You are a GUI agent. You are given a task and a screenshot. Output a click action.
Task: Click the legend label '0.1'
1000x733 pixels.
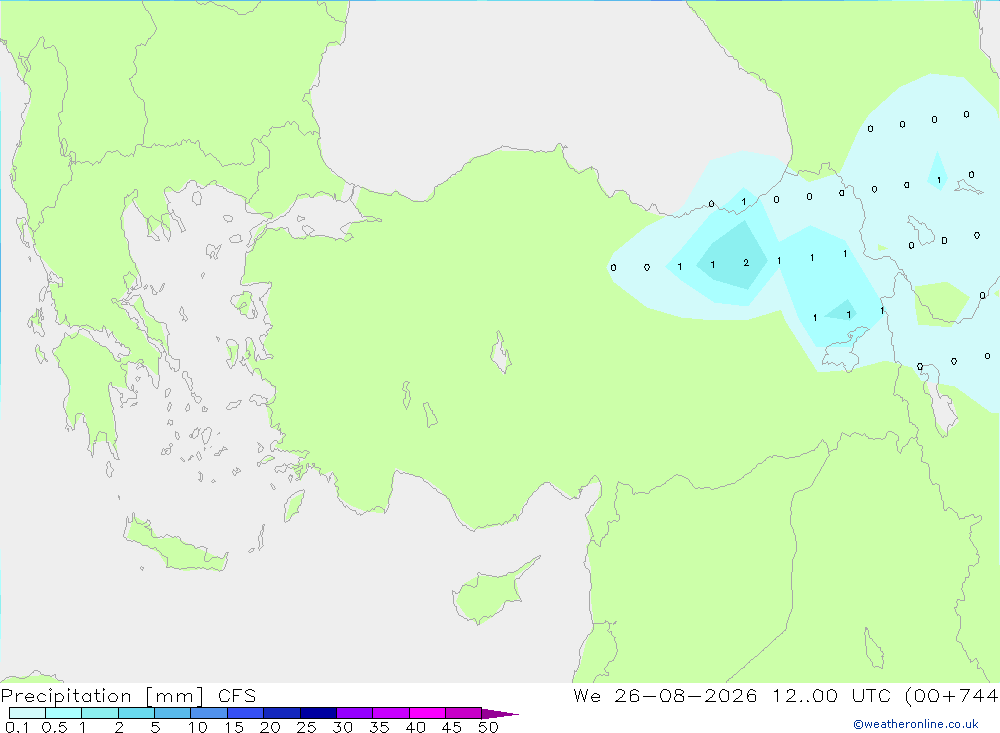[x=17, y=727]
